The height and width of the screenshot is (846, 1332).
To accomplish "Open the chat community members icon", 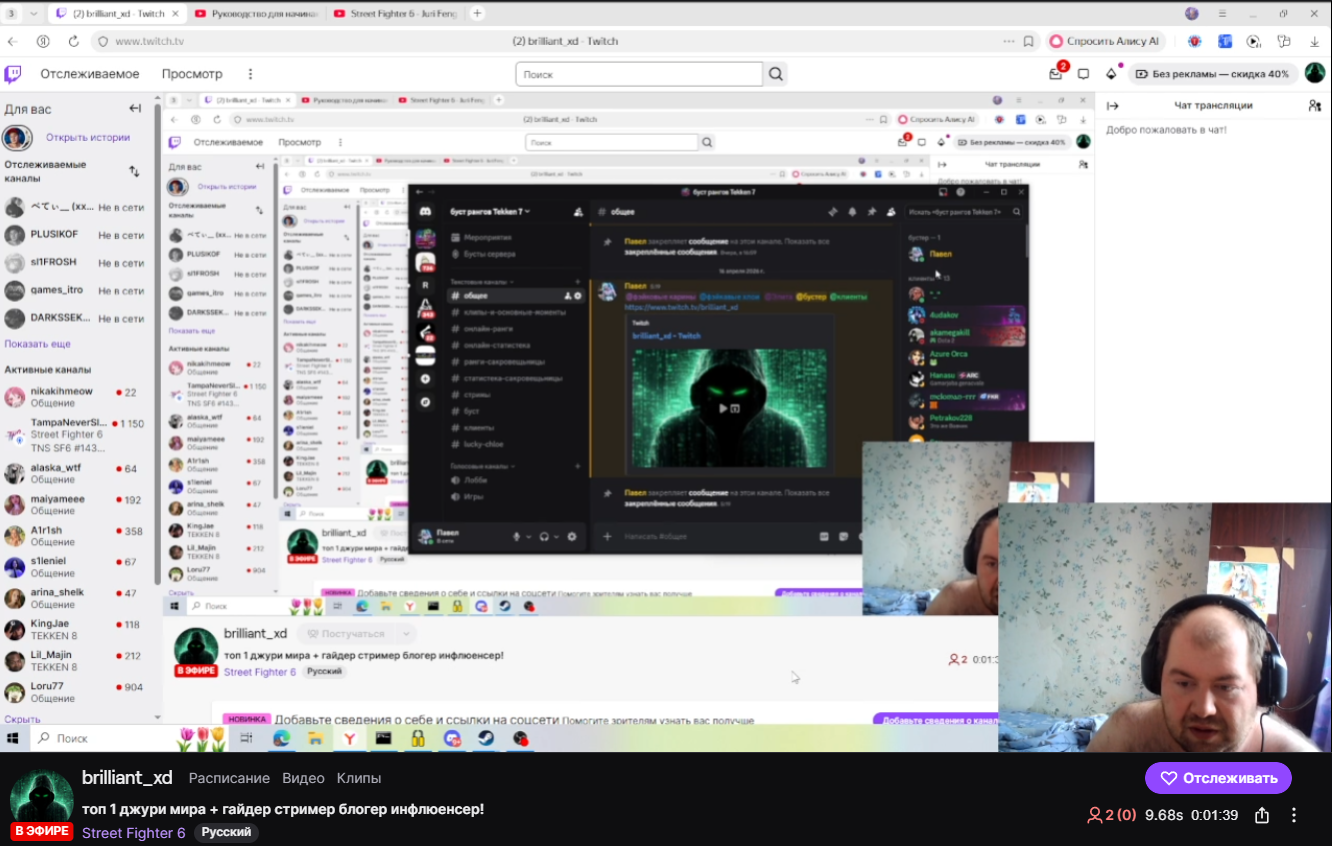I will [x=1314, y=105].
